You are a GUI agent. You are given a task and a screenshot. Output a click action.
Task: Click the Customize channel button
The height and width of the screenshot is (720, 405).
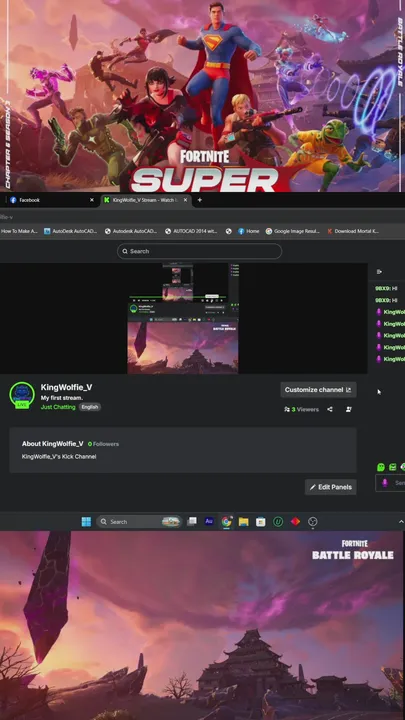[x=318, y=390]
